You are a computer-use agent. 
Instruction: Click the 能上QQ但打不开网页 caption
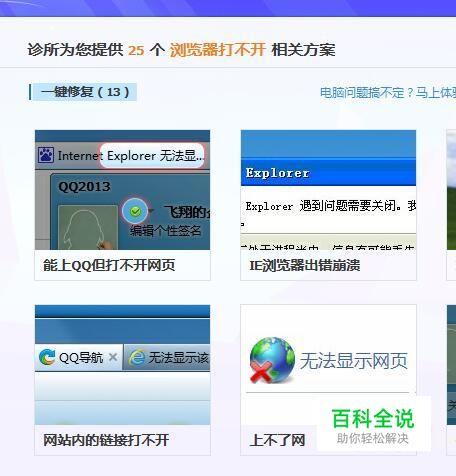click(109, 265)
